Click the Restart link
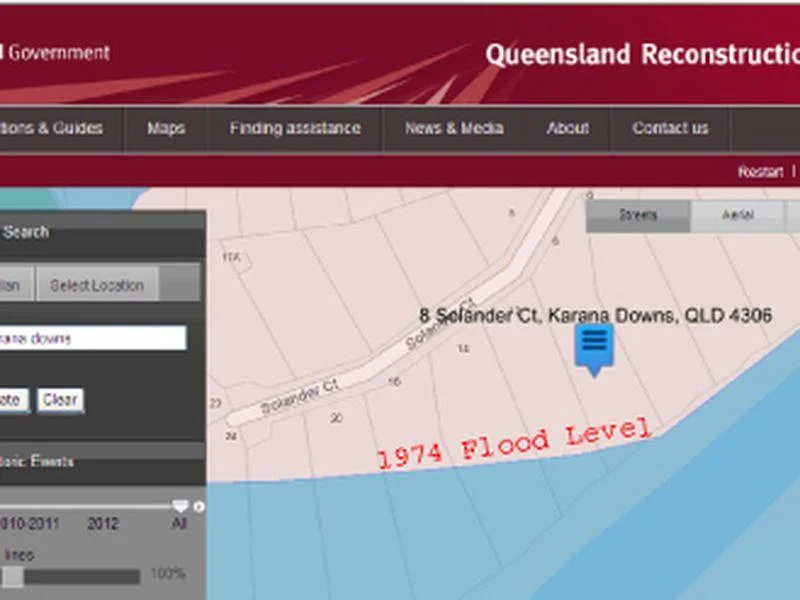 tap(760, 172)
